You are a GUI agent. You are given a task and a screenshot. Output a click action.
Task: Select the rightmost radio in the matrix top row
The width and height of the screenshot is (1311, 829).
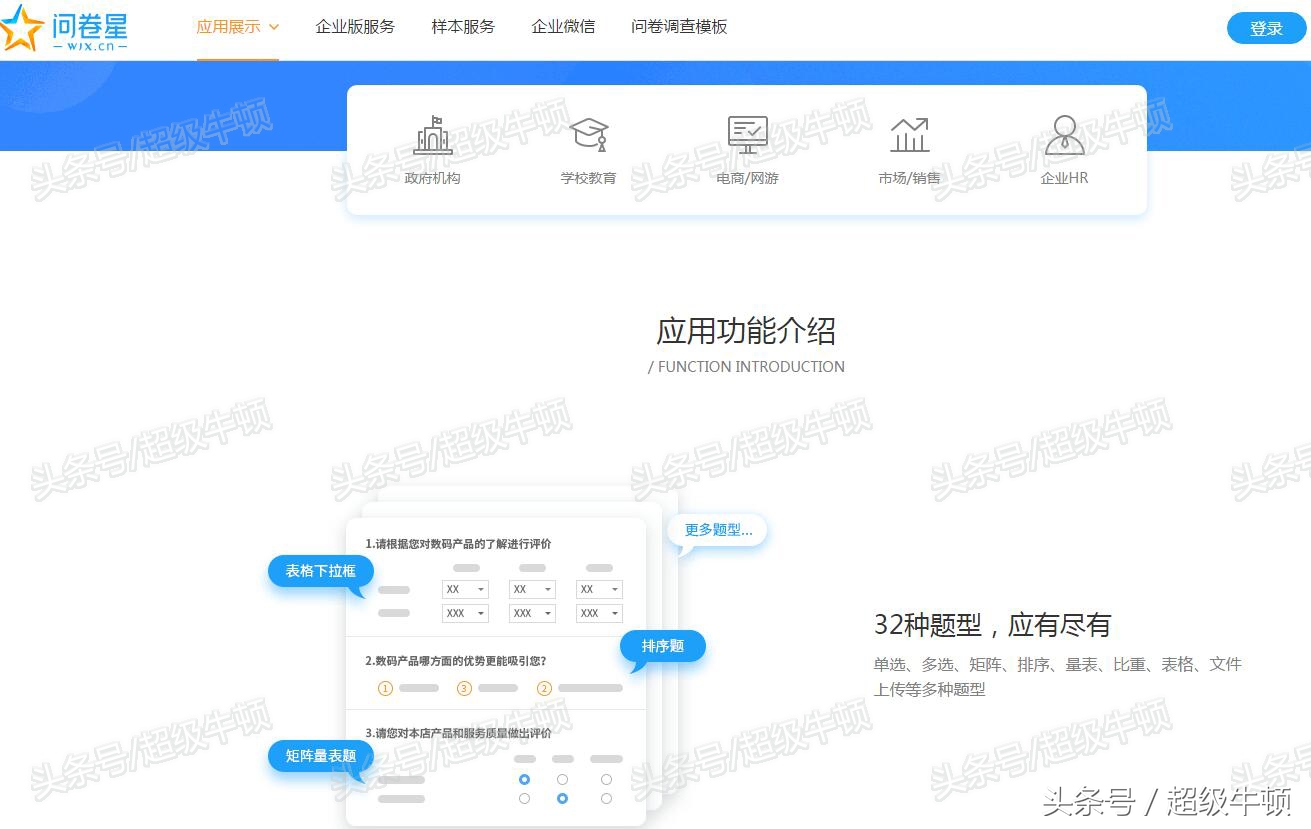pos(605,780)
